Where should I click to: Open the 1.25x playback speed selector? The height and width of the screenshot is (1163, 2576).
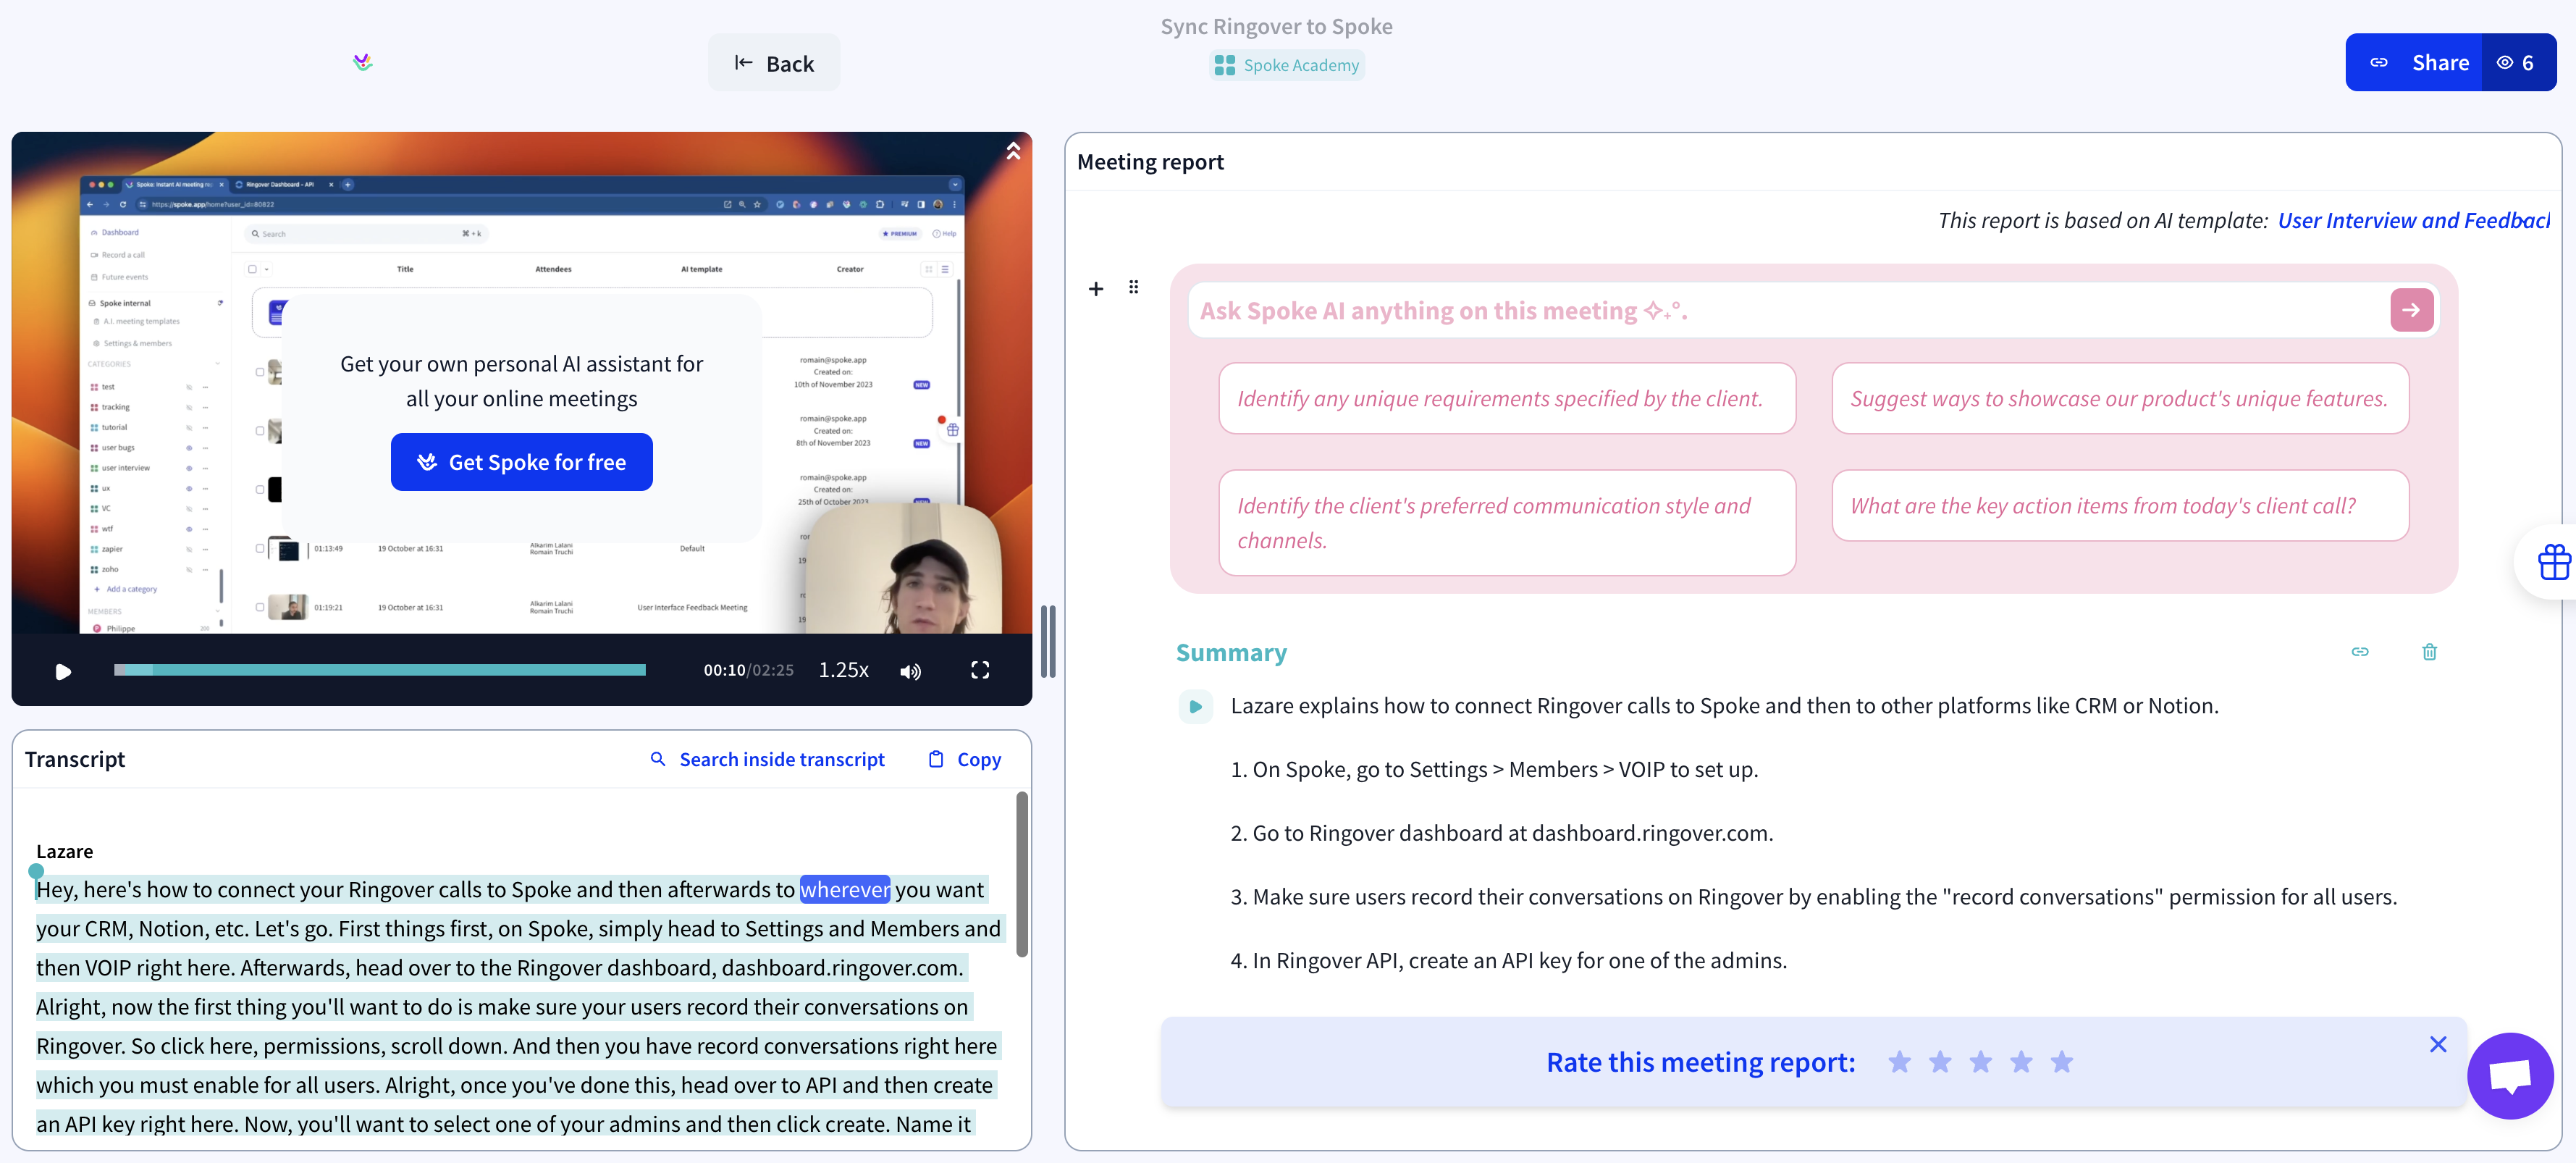coord(844,670)
